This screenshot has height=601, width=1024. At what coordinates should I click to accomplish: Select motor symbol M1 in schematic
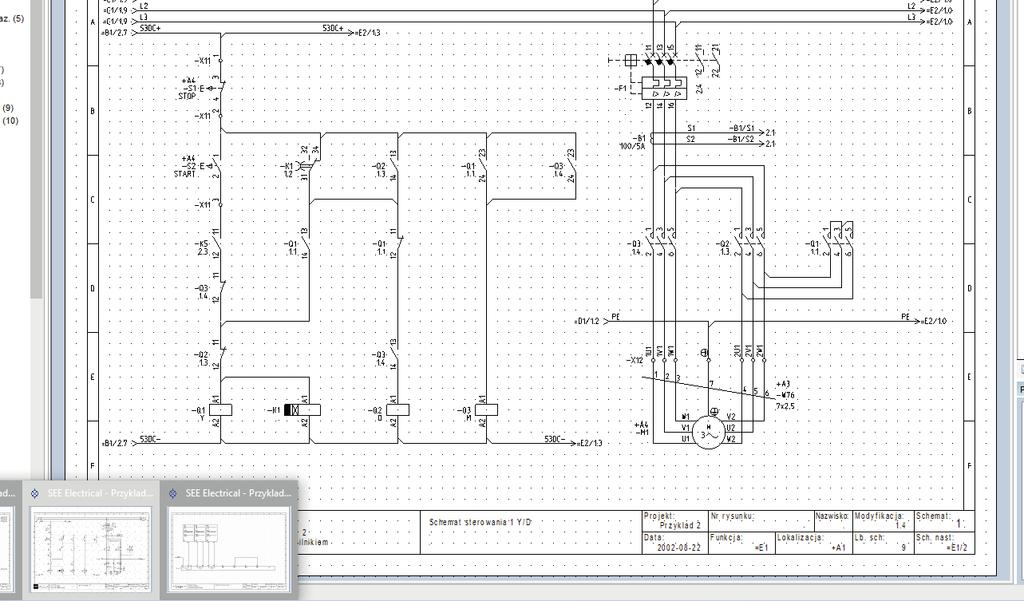709,433
